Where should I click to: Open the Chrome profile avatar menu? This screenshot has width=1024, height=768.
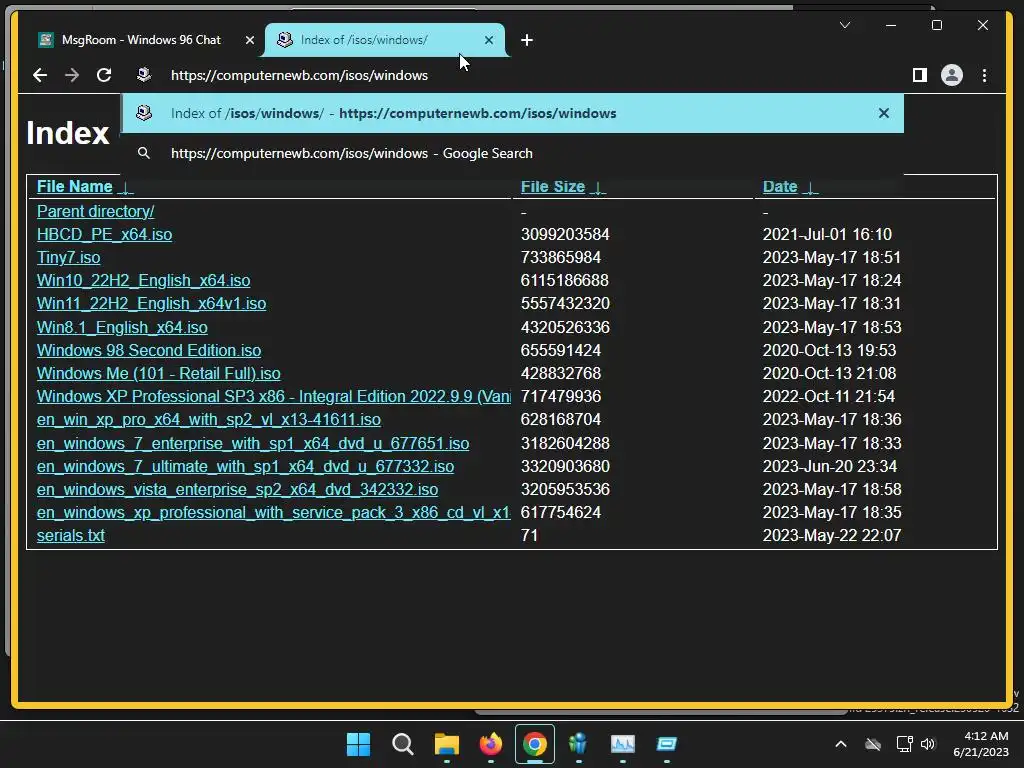pos(952,75)
